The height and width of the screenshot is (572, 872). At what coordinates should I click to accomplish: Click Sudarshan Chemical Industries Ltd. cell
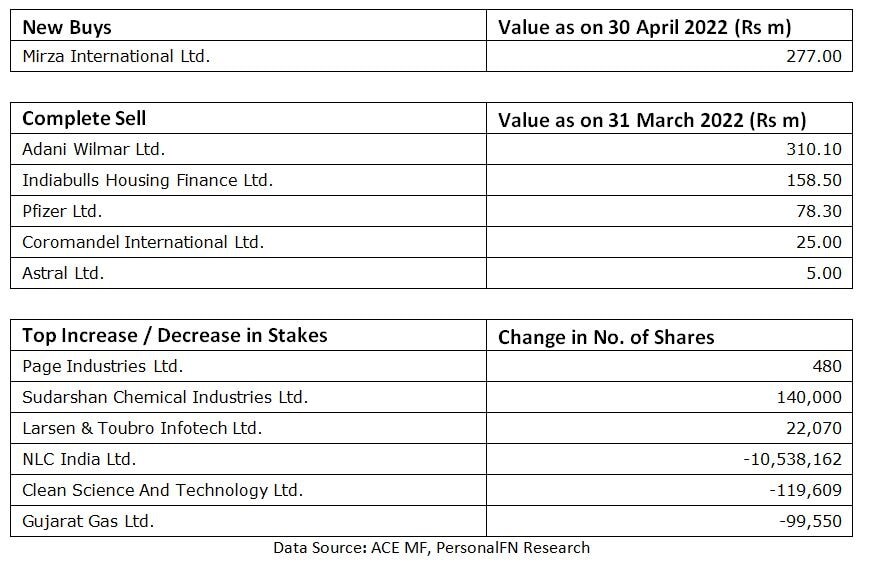[164, 397]
